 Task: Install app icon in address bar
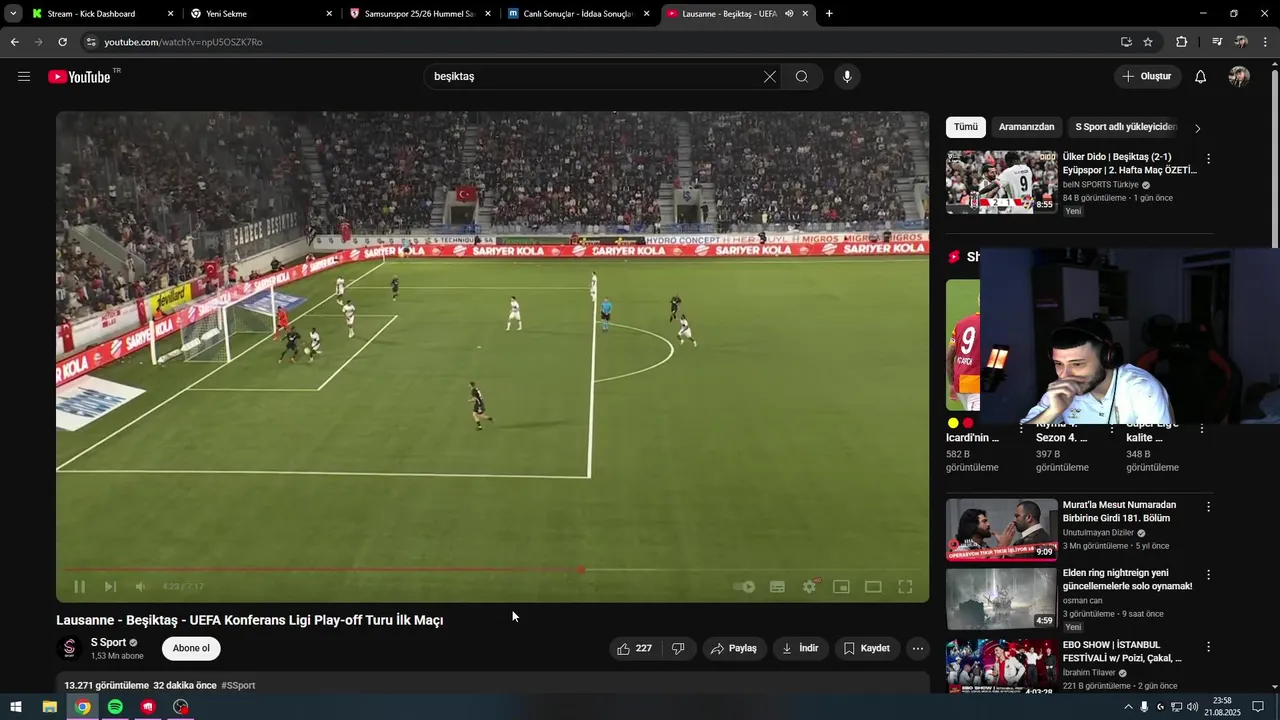coord(1126,42)
